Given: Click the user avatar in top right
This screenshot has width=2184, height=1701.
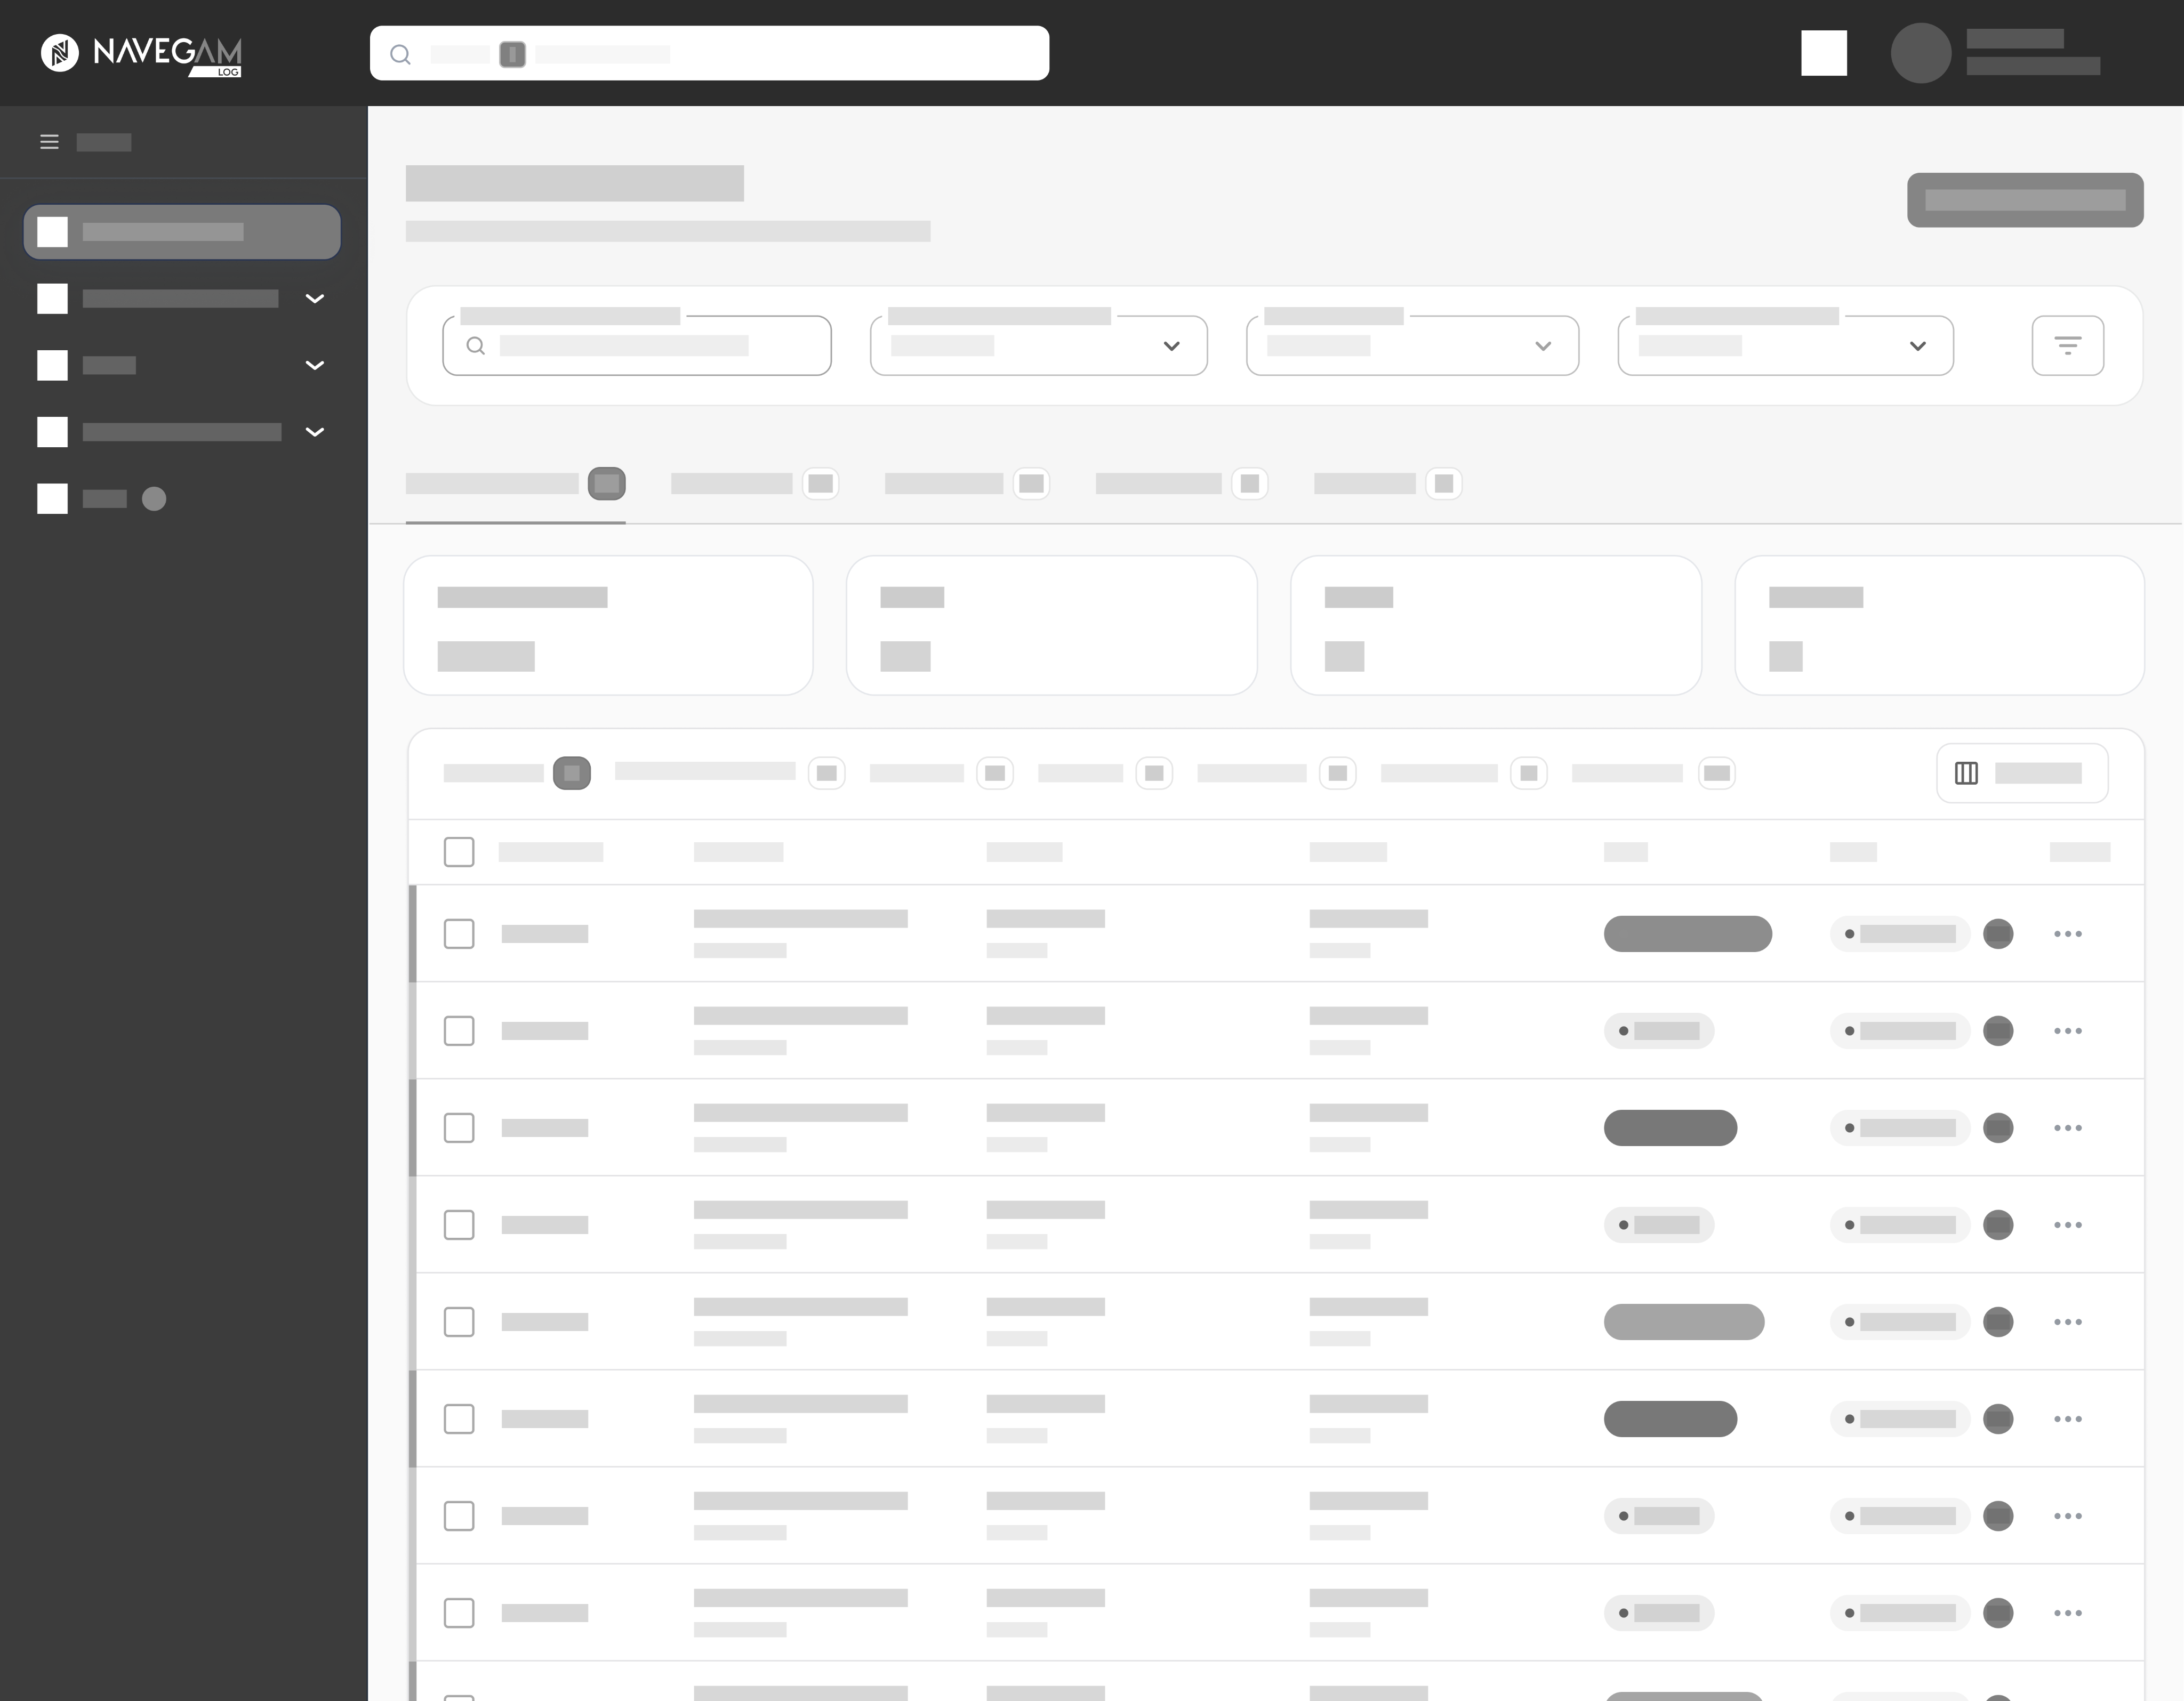Looking at the screenshot, I should [x=1921, y=53].
